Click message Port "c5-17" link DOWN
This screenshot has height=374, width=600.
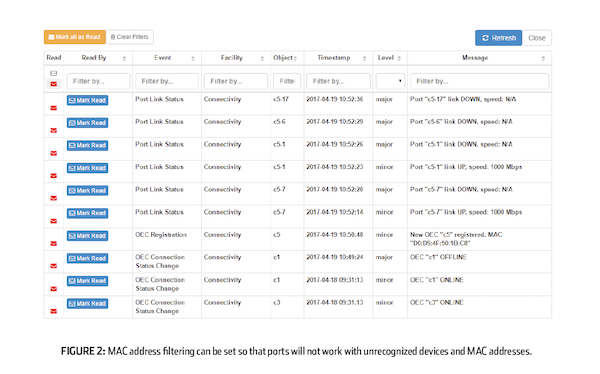pos(463,99)
